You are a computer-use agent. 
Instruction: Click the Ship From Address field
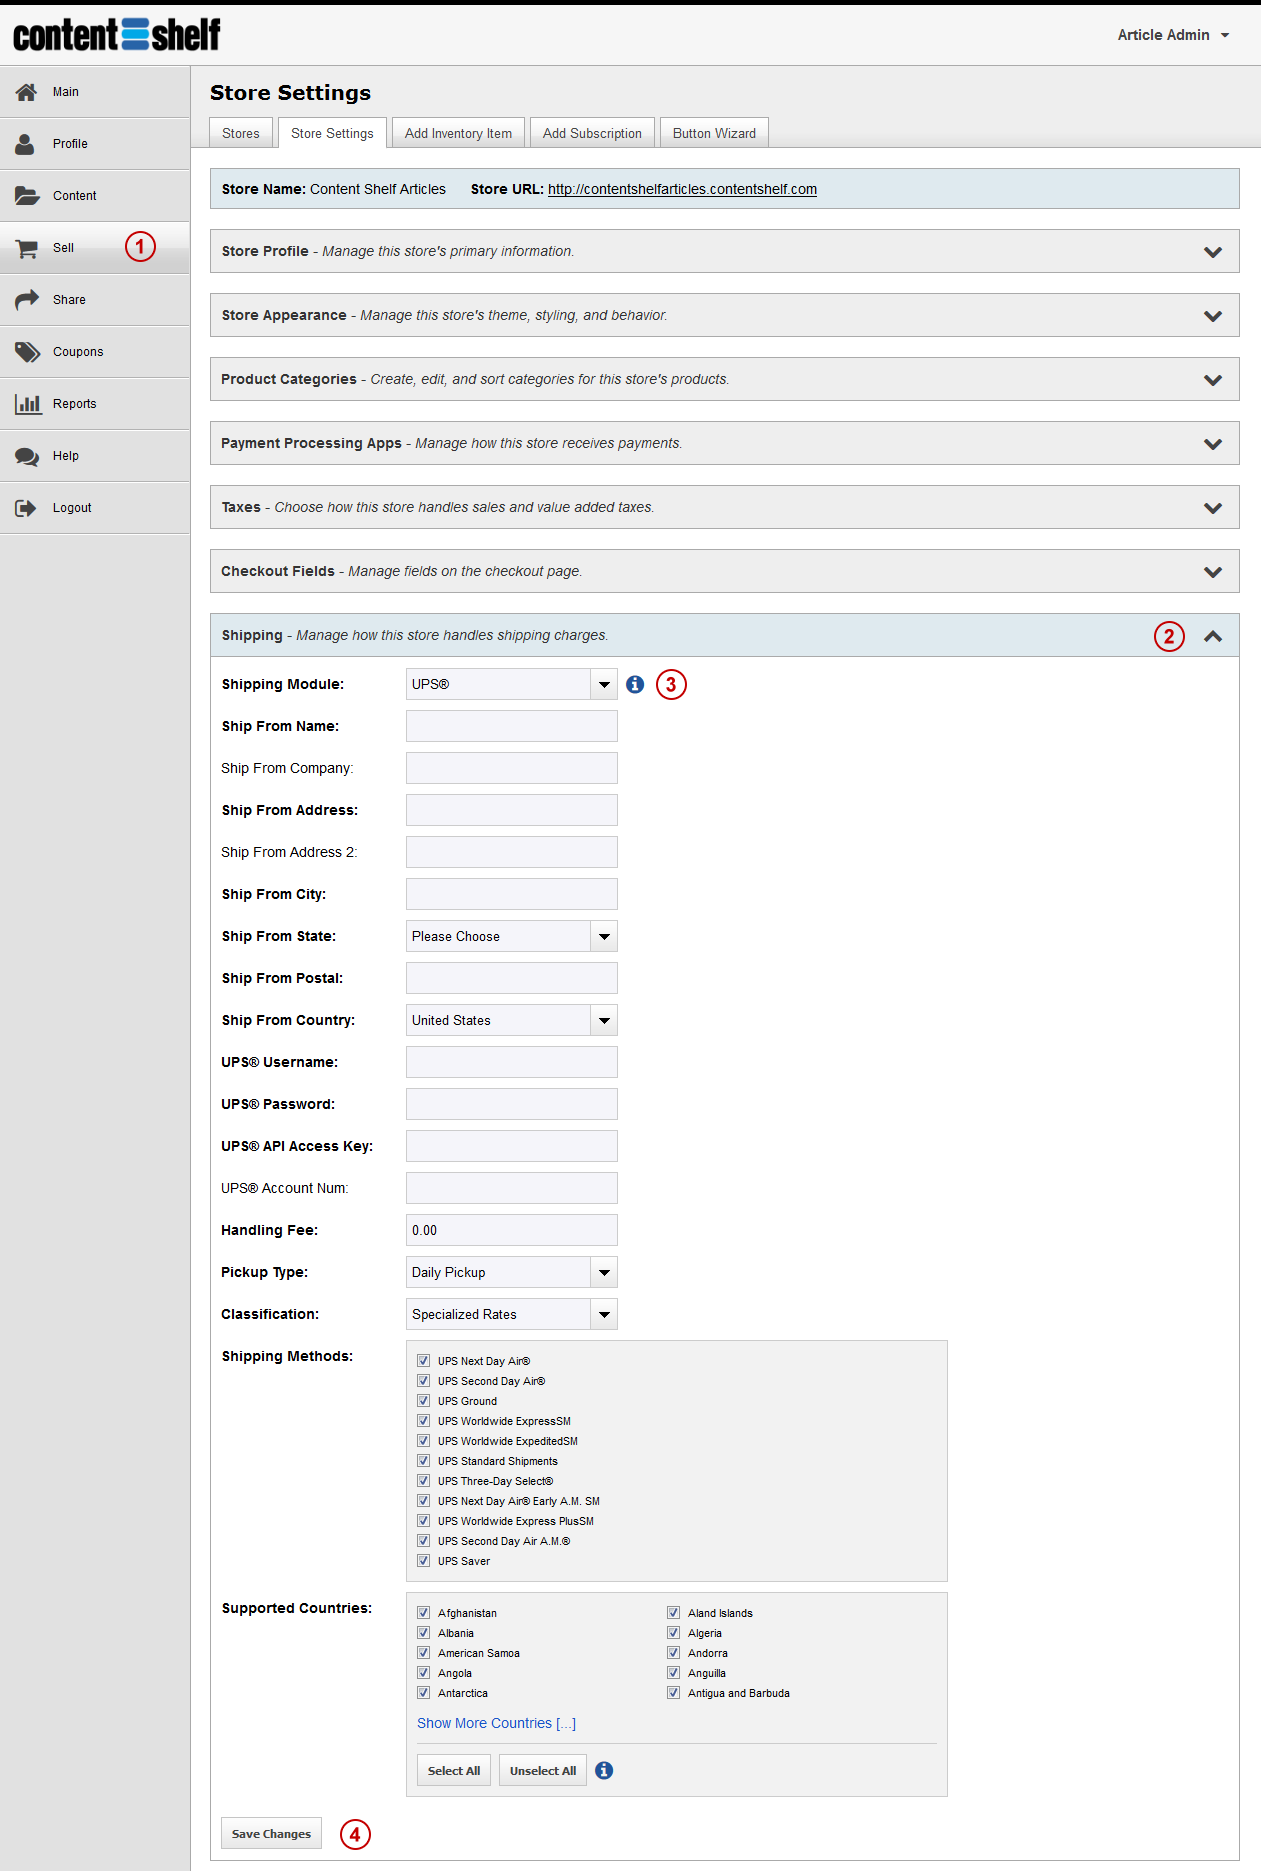512,810
